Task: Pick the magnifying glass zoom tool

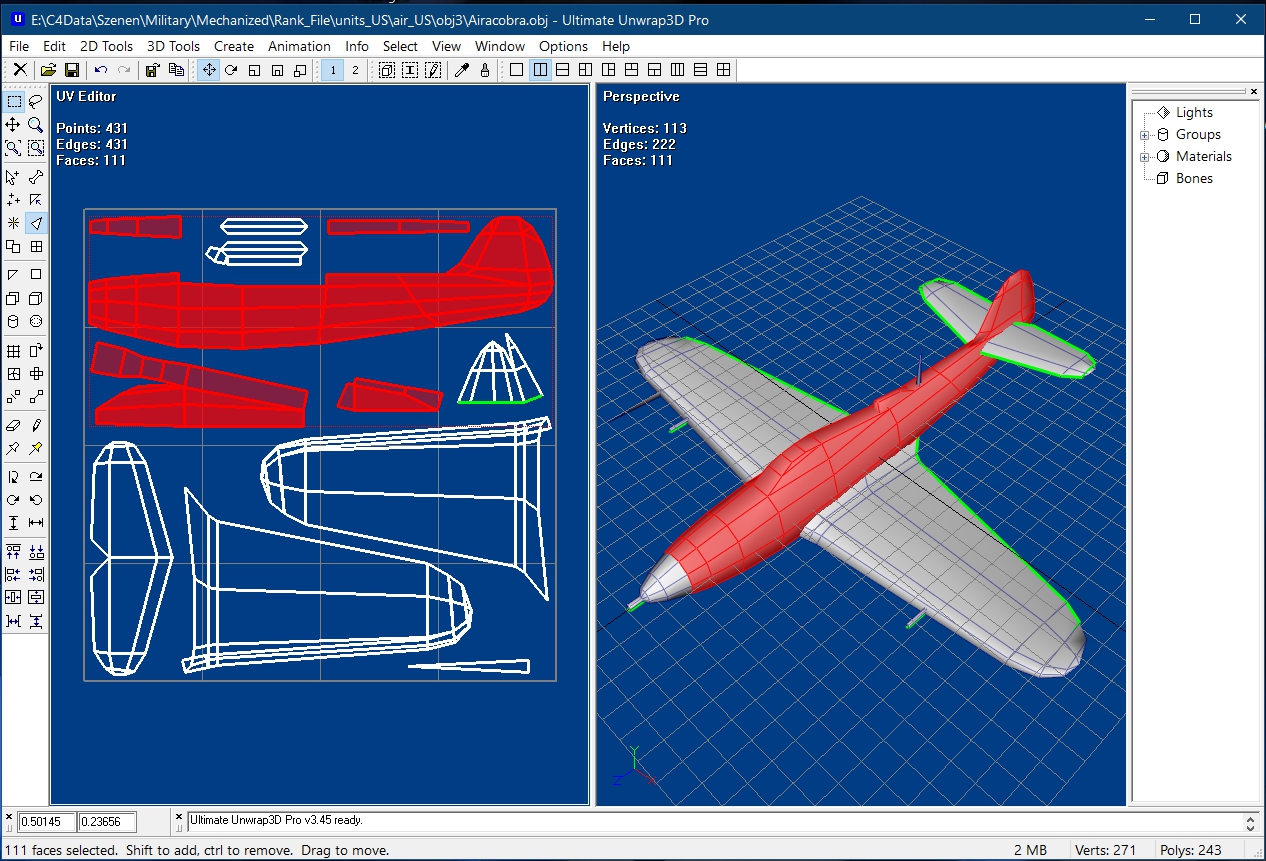Action: 36,125
